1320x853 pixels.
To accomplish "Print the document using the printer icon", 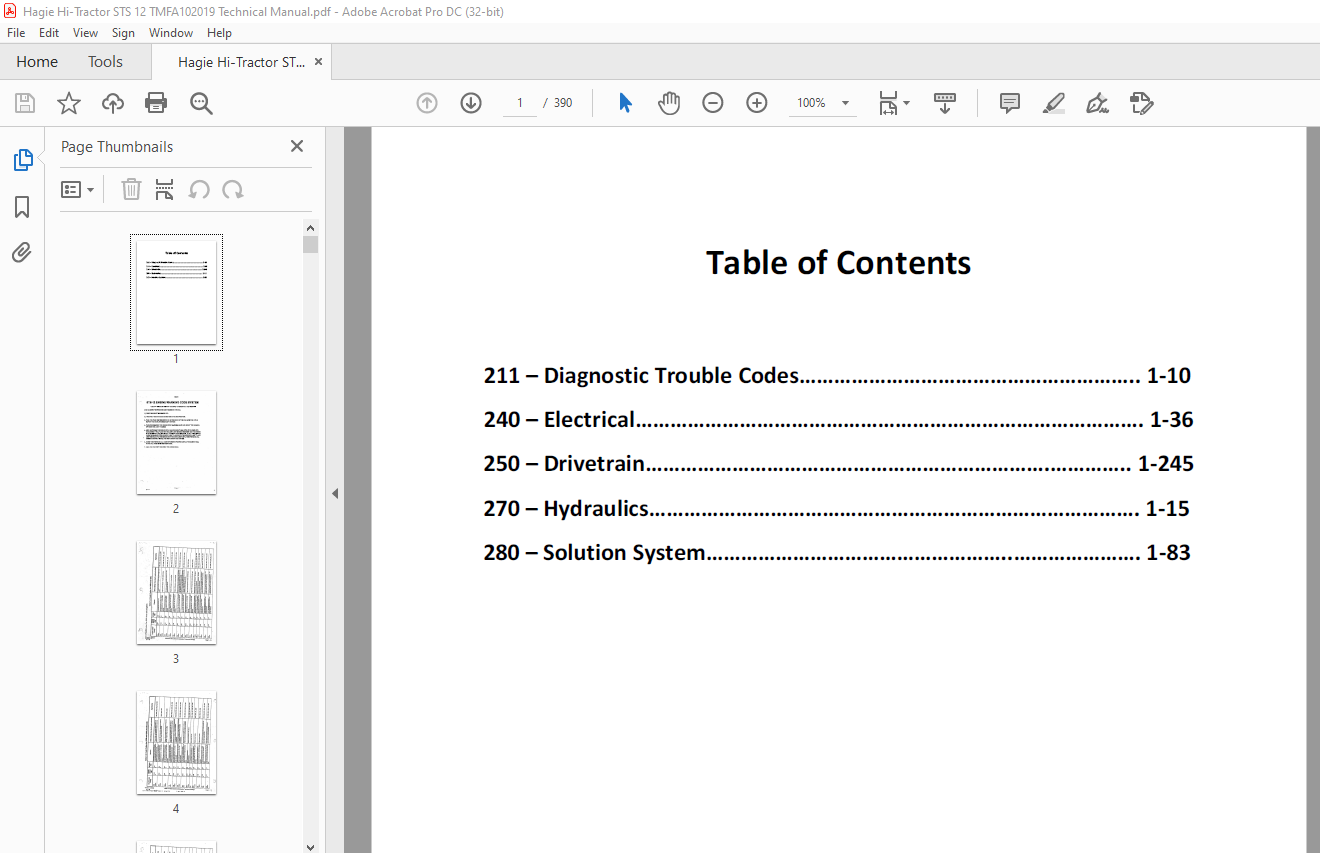I will tap(156, 103).
